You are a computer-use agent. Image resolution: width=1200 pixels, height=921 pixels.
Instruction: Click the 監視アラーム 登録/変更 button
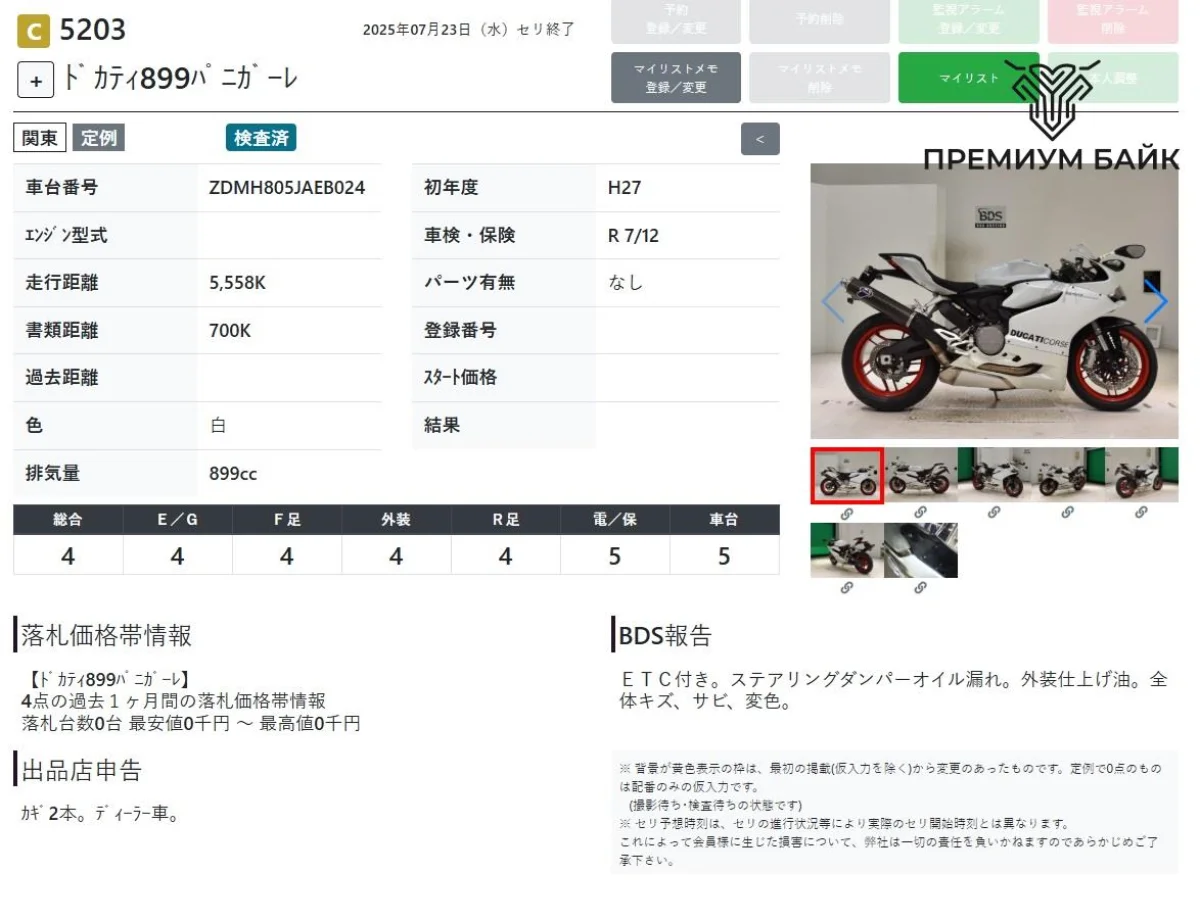pyautogui.click(x=968, y=20)
